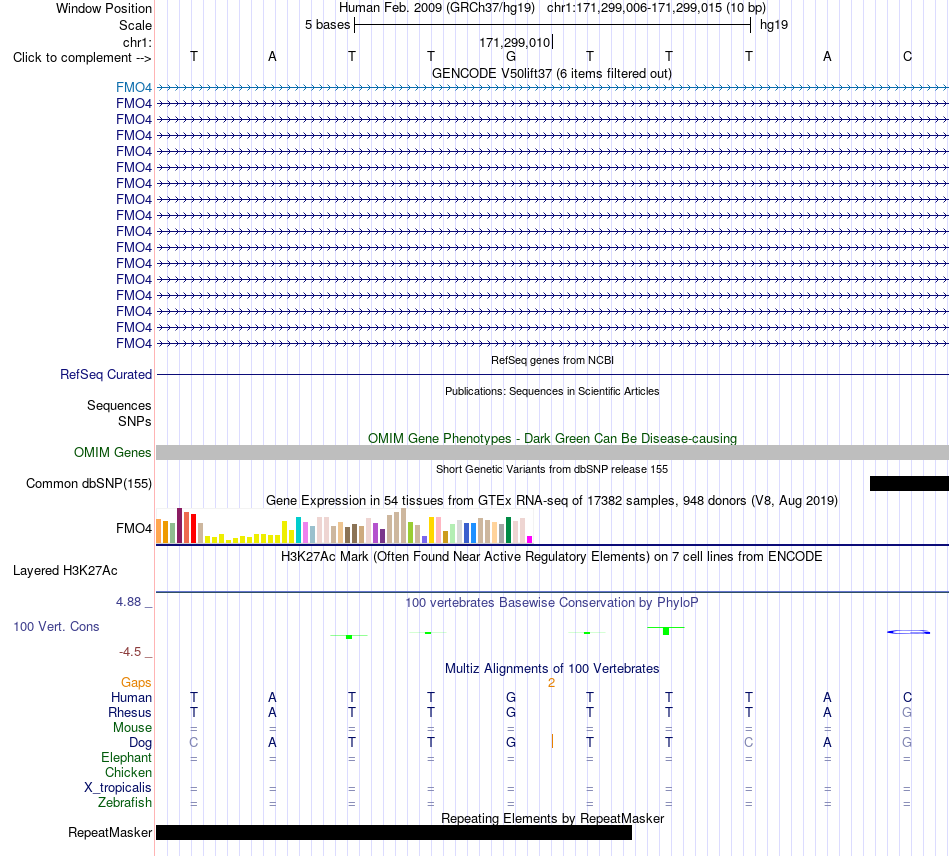
Task: Click the 4.88 PhyloP upper scale value
Action: (128, 602)
